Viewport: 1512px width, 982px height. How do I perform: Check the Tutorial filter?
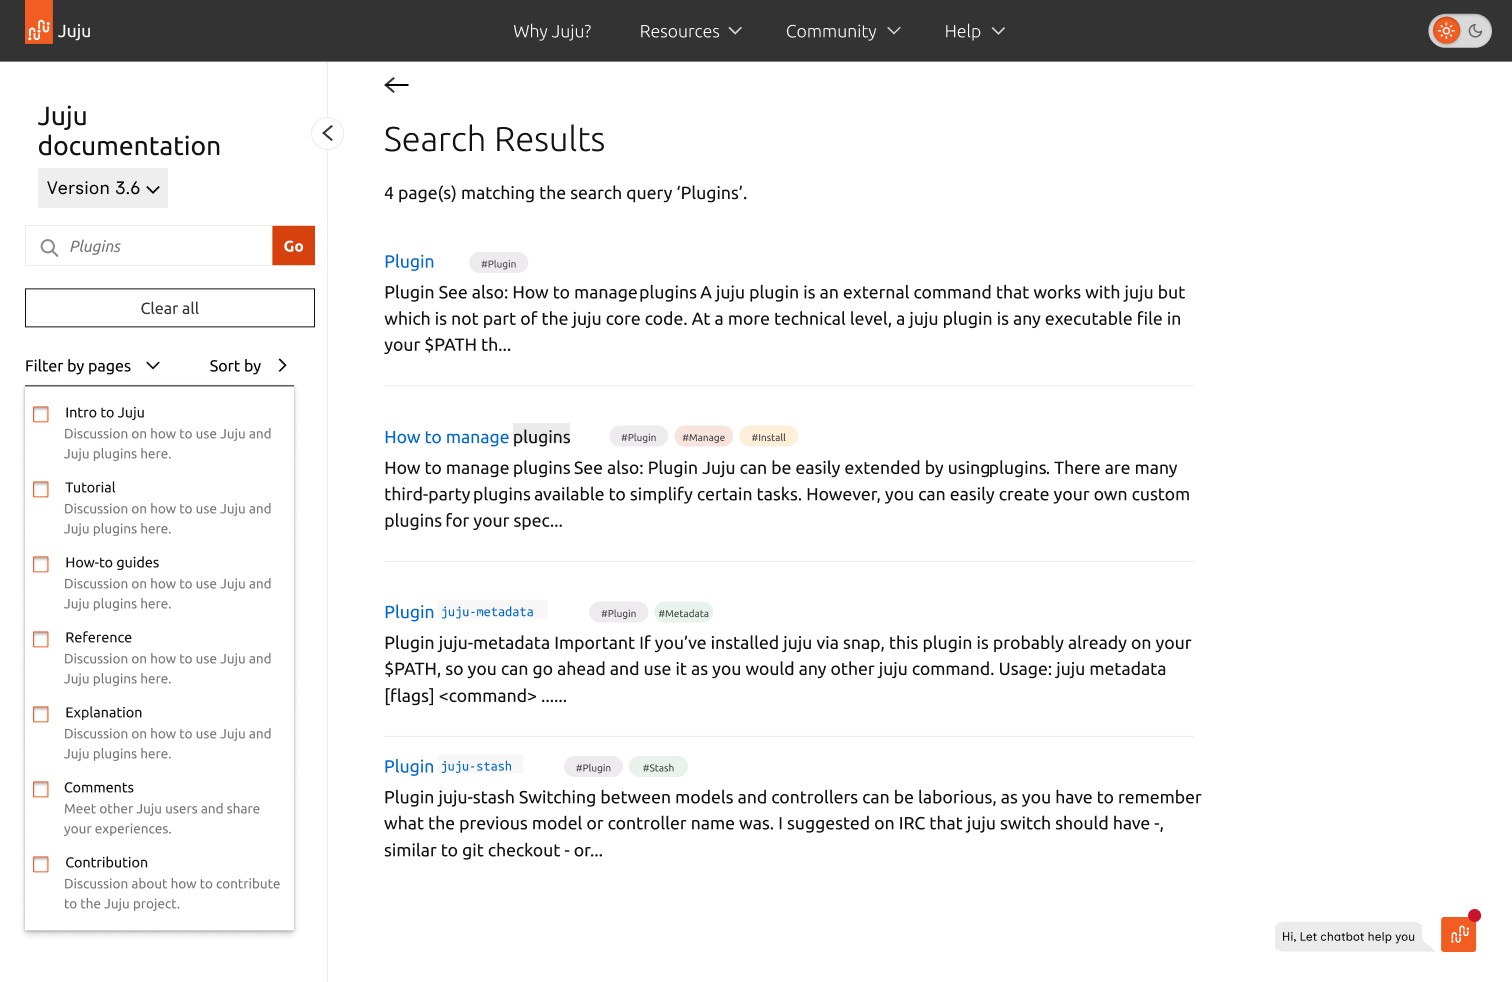click(x=41, y=489)
